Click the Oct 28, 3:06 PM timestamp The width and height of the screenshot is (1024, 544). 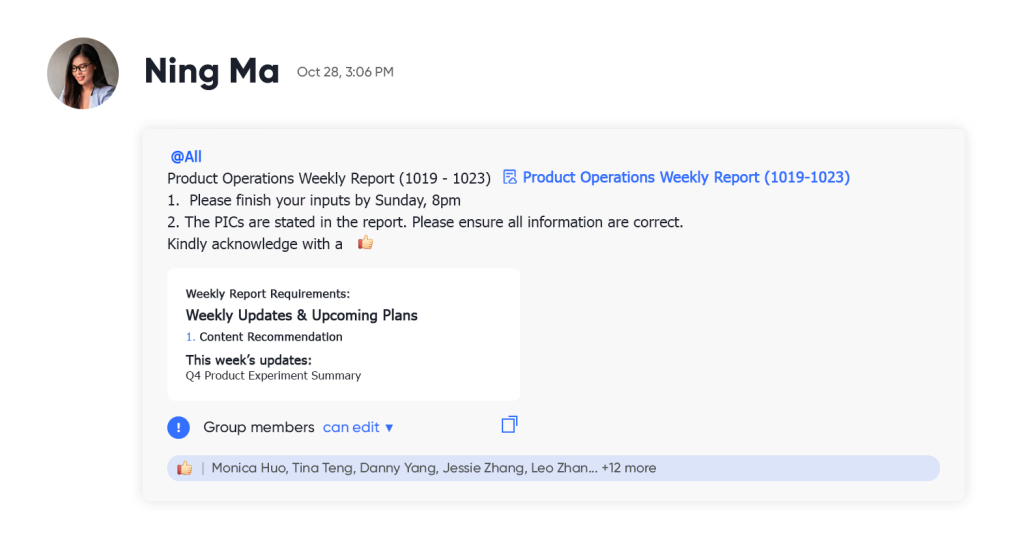pos(345,72)
